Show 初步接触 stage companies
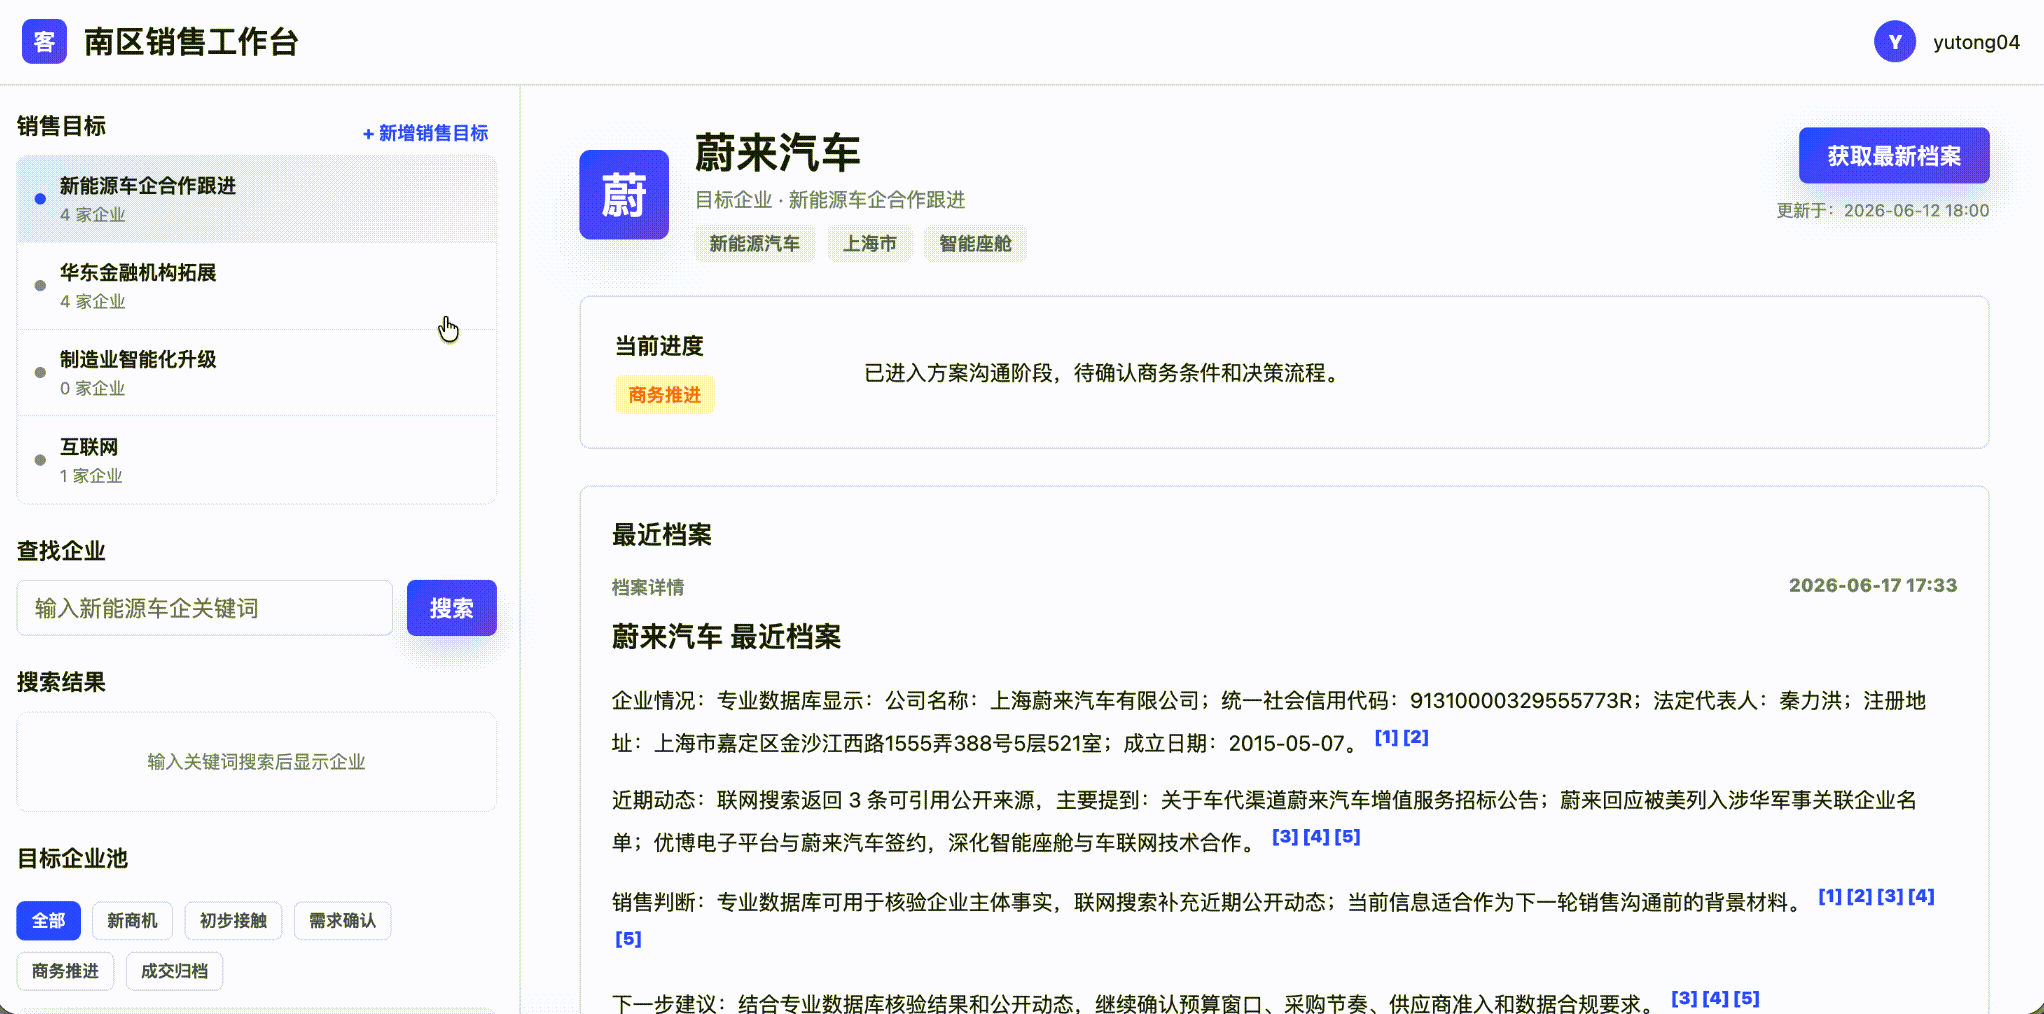The image size is (2044, 1014). [233, 921]
